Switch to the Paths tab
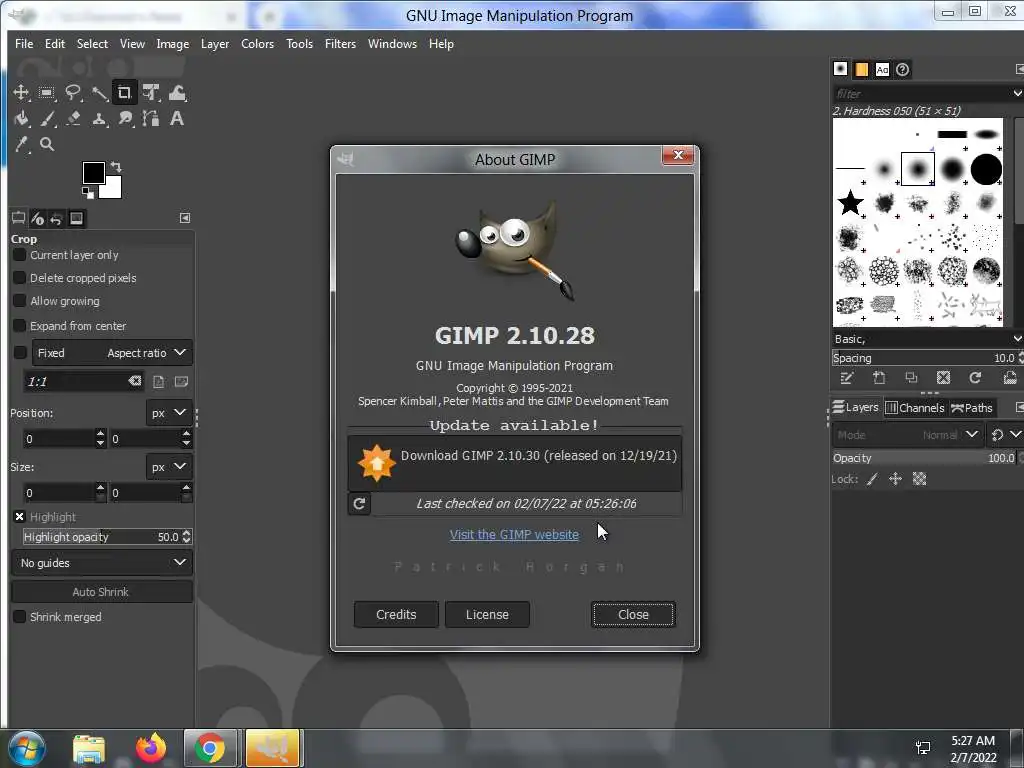The width and height of the screenshot is (1024, 768). click(x=972, y=408)
